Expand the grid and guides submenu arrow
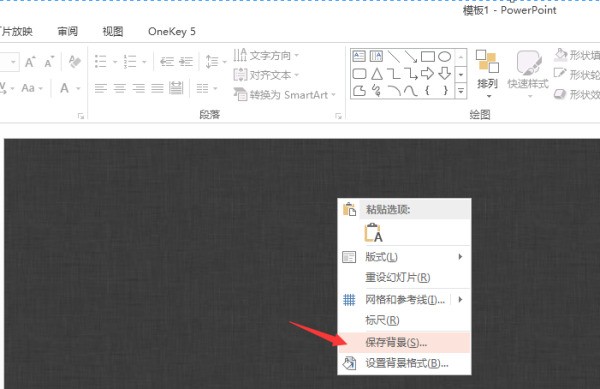The image size is (600, 389). (x=460, y=299)
